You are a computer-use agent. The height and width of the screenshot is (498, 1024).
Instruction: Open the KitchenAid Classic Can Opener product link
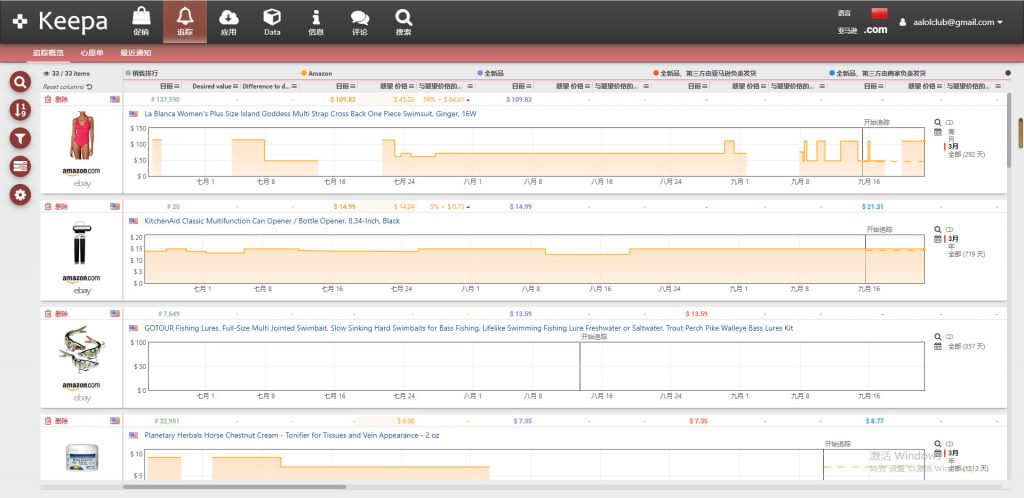click(x=271, y=220)
